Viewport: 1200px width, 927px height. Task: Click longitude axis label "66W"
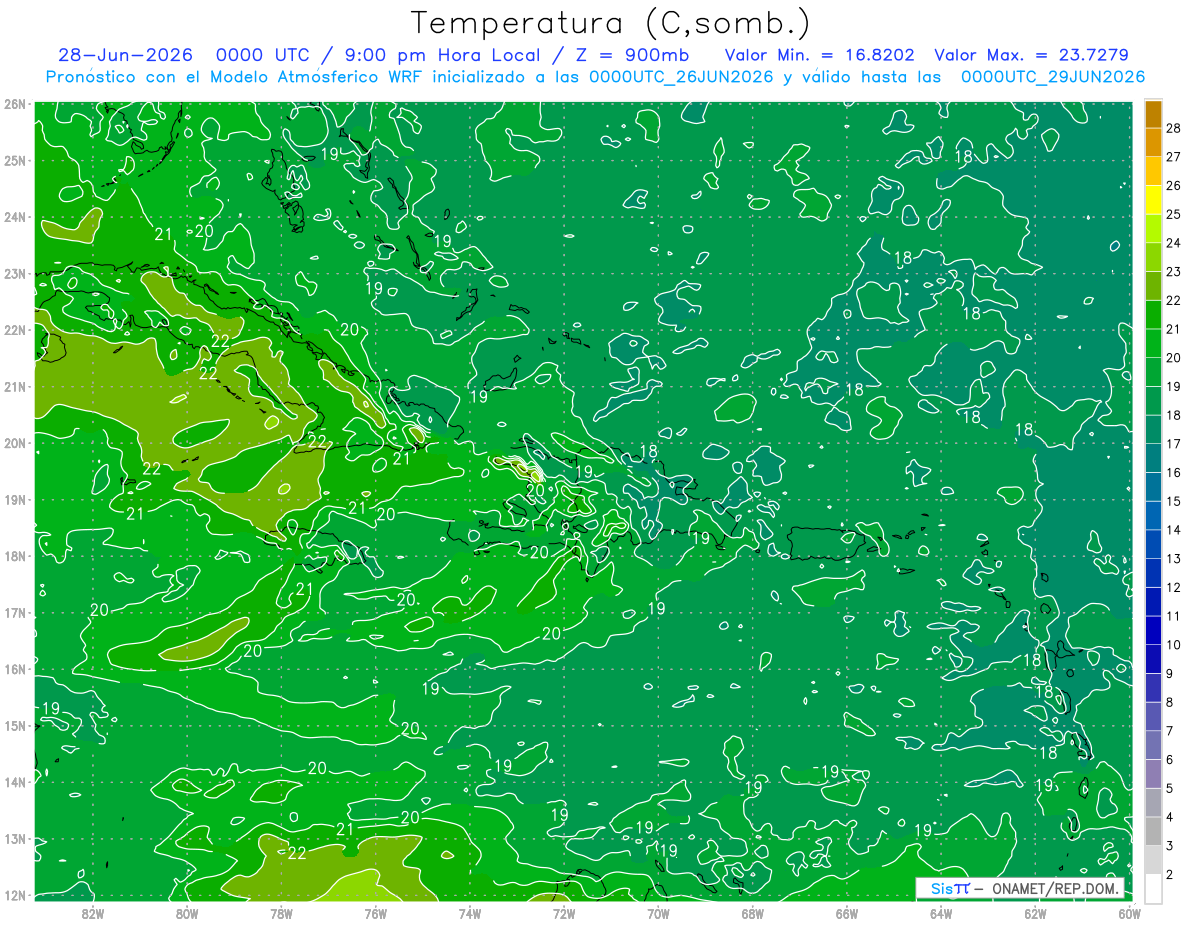pos(846,912)
